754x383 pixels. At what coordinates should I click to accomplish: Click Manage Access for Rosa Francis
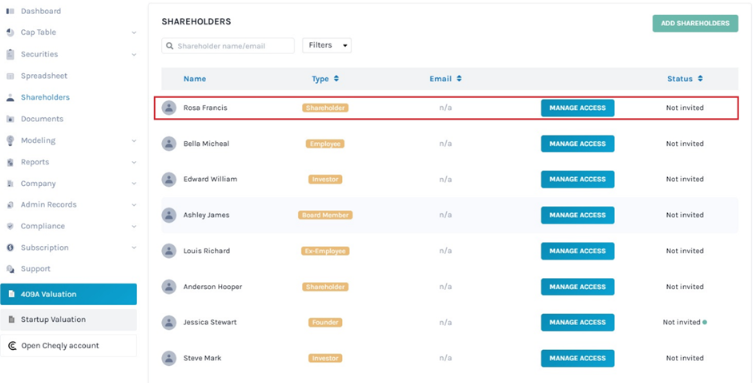pyautogui.click(x=578, y=108)
